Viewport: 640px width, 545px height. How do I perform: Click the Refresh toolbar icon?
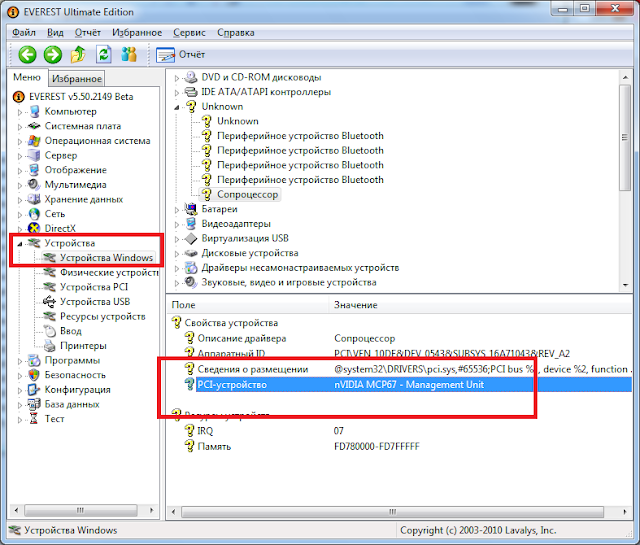tap(104, 54)
